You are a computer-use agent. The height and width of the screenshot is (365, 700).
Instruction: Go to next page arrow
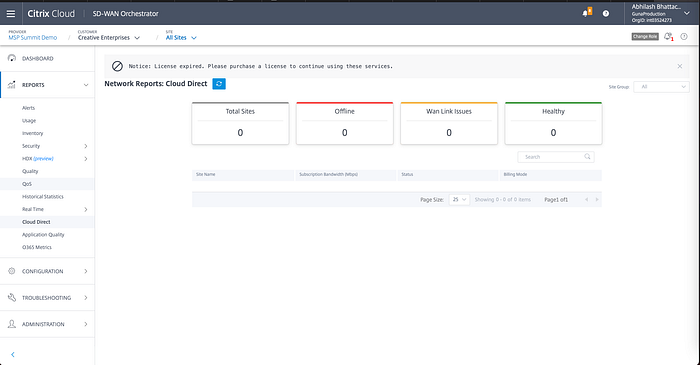[x=596, y=199]
